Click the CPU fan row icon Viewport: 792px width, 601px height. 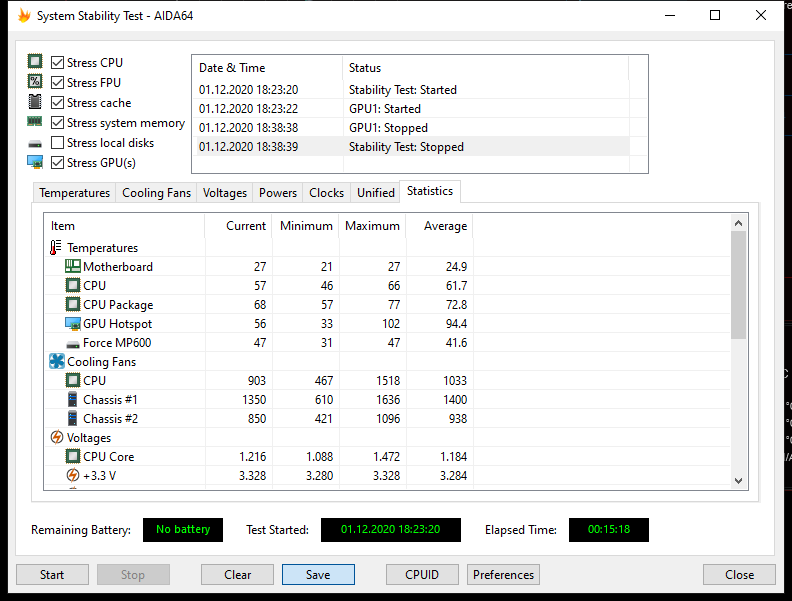coord(73,380)
